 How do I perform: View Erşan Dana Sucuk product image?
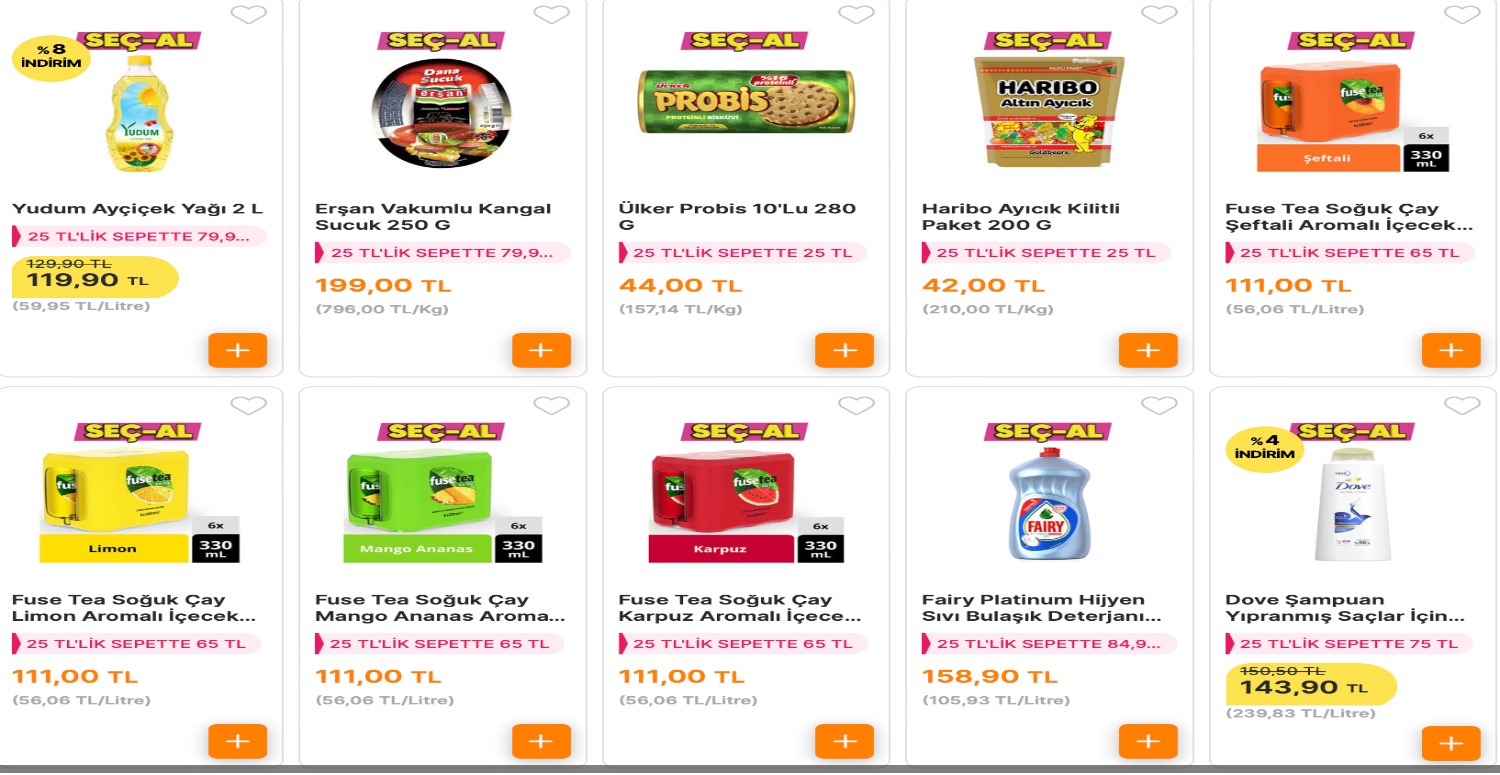[x=441, y=112]
